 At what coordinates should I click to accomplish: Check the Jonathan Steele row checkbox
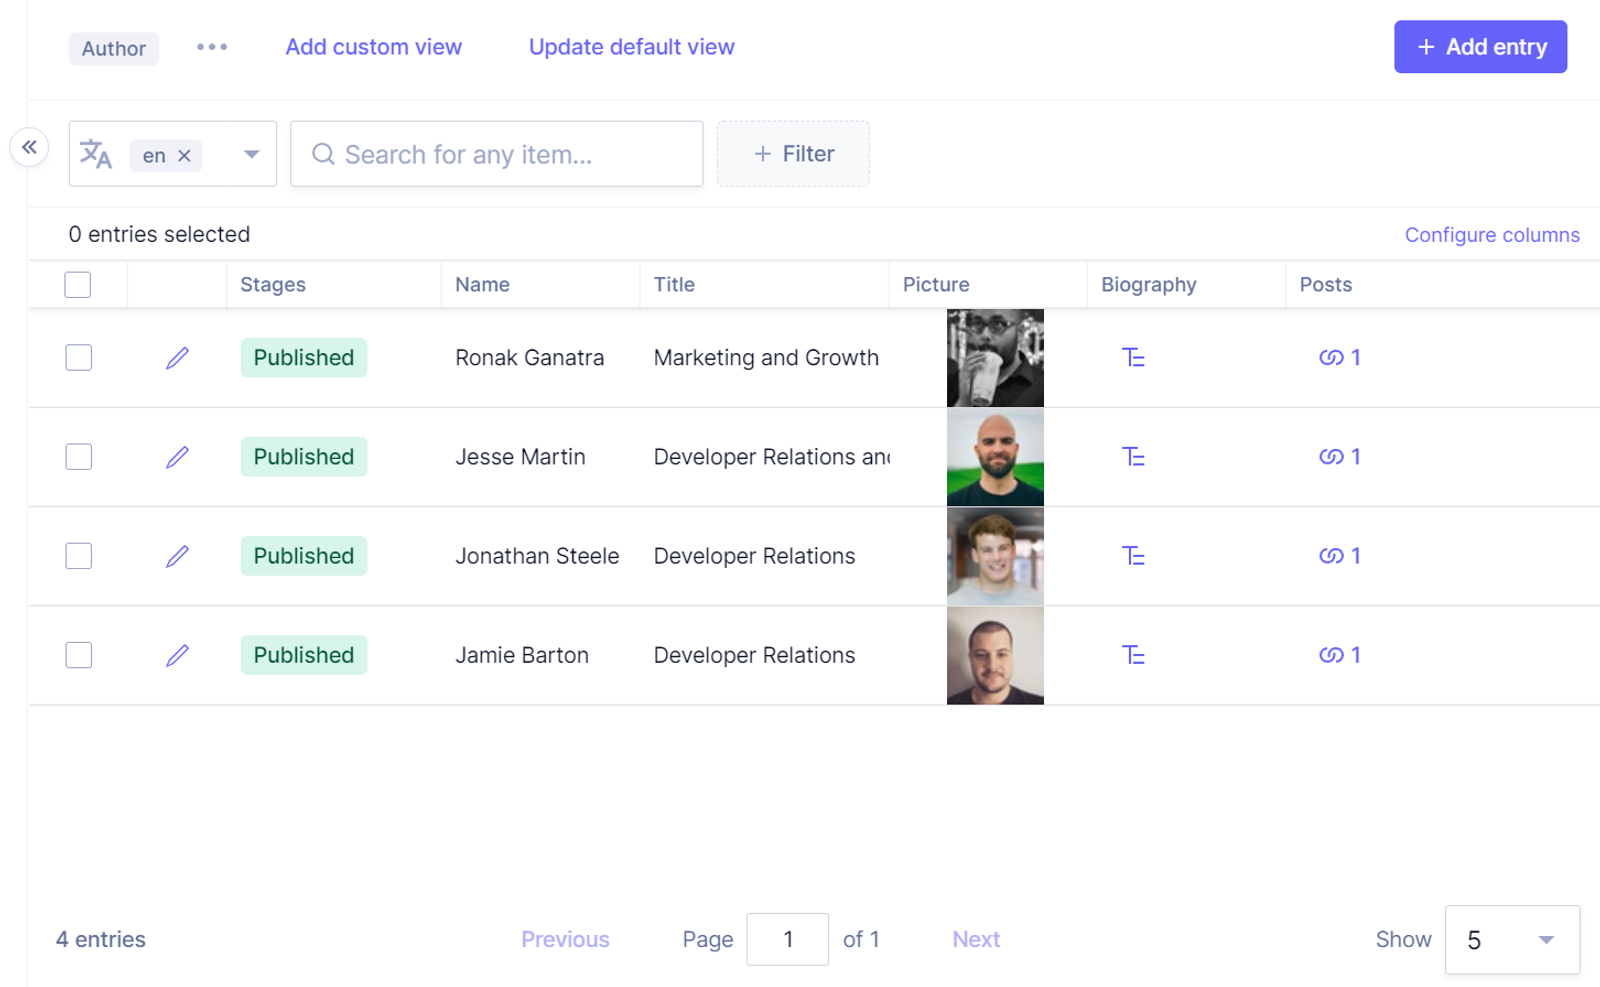point(78,556)
